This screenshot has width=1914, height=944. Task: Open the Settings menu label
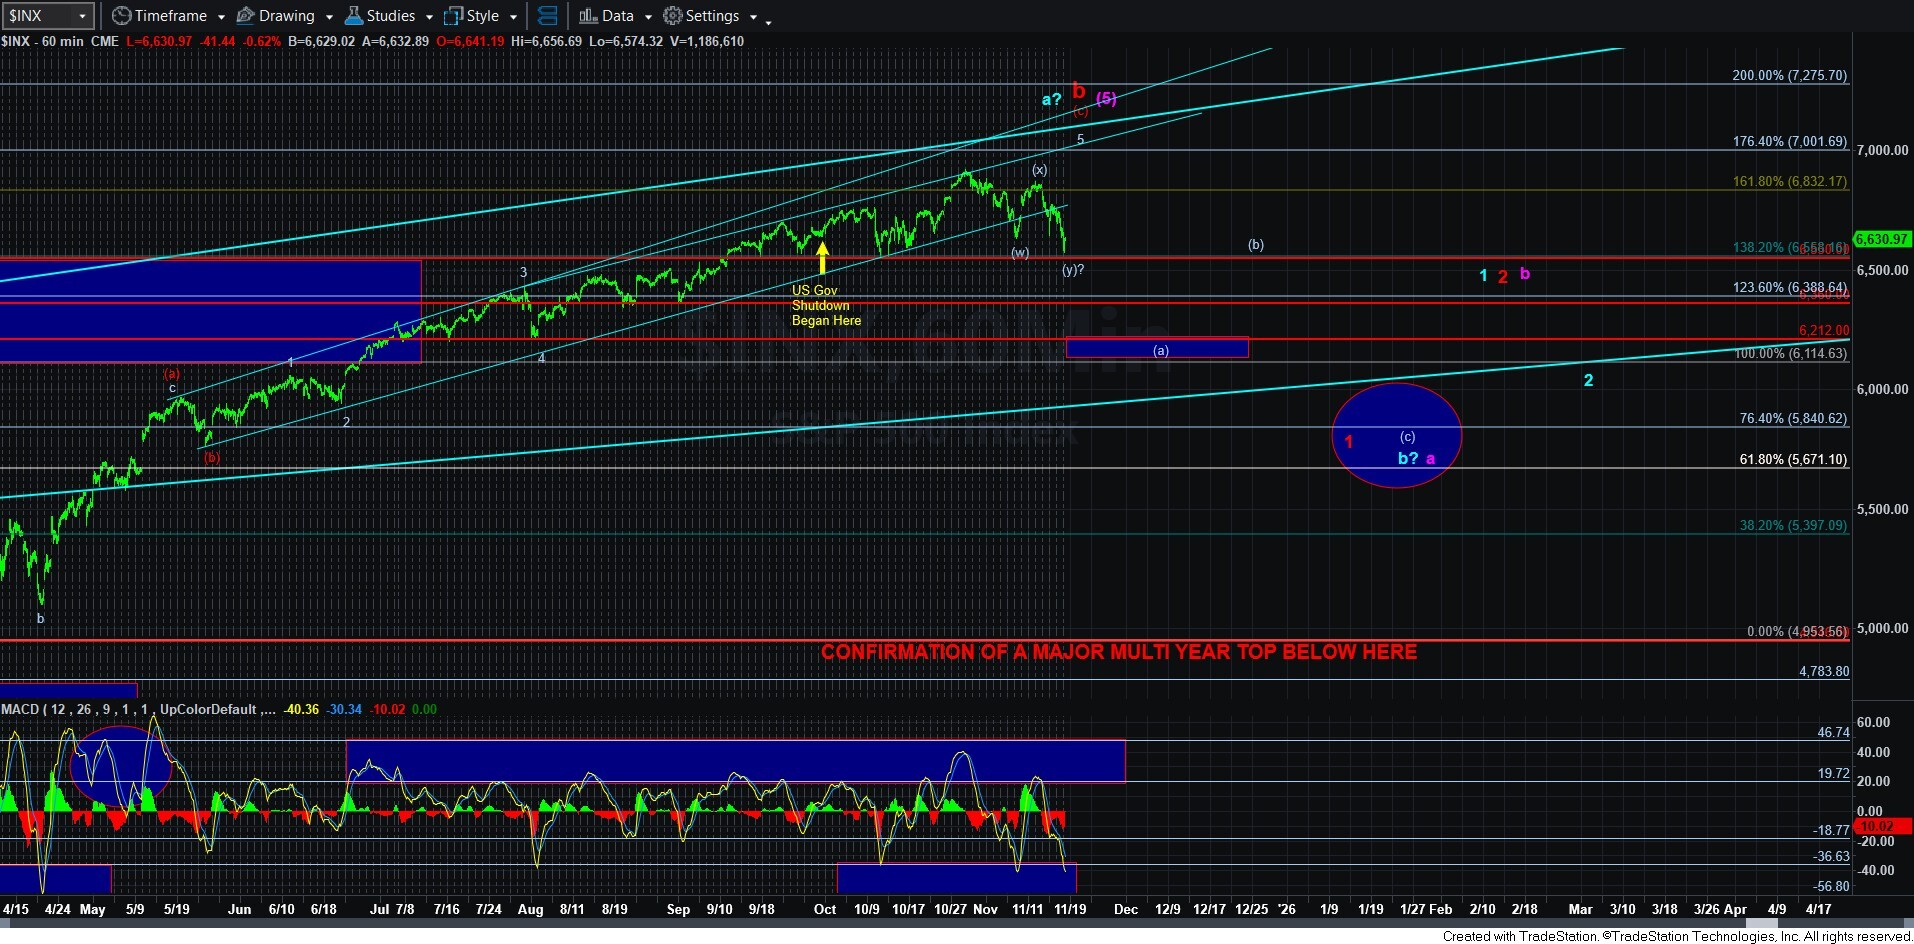[x=712, y=16]
